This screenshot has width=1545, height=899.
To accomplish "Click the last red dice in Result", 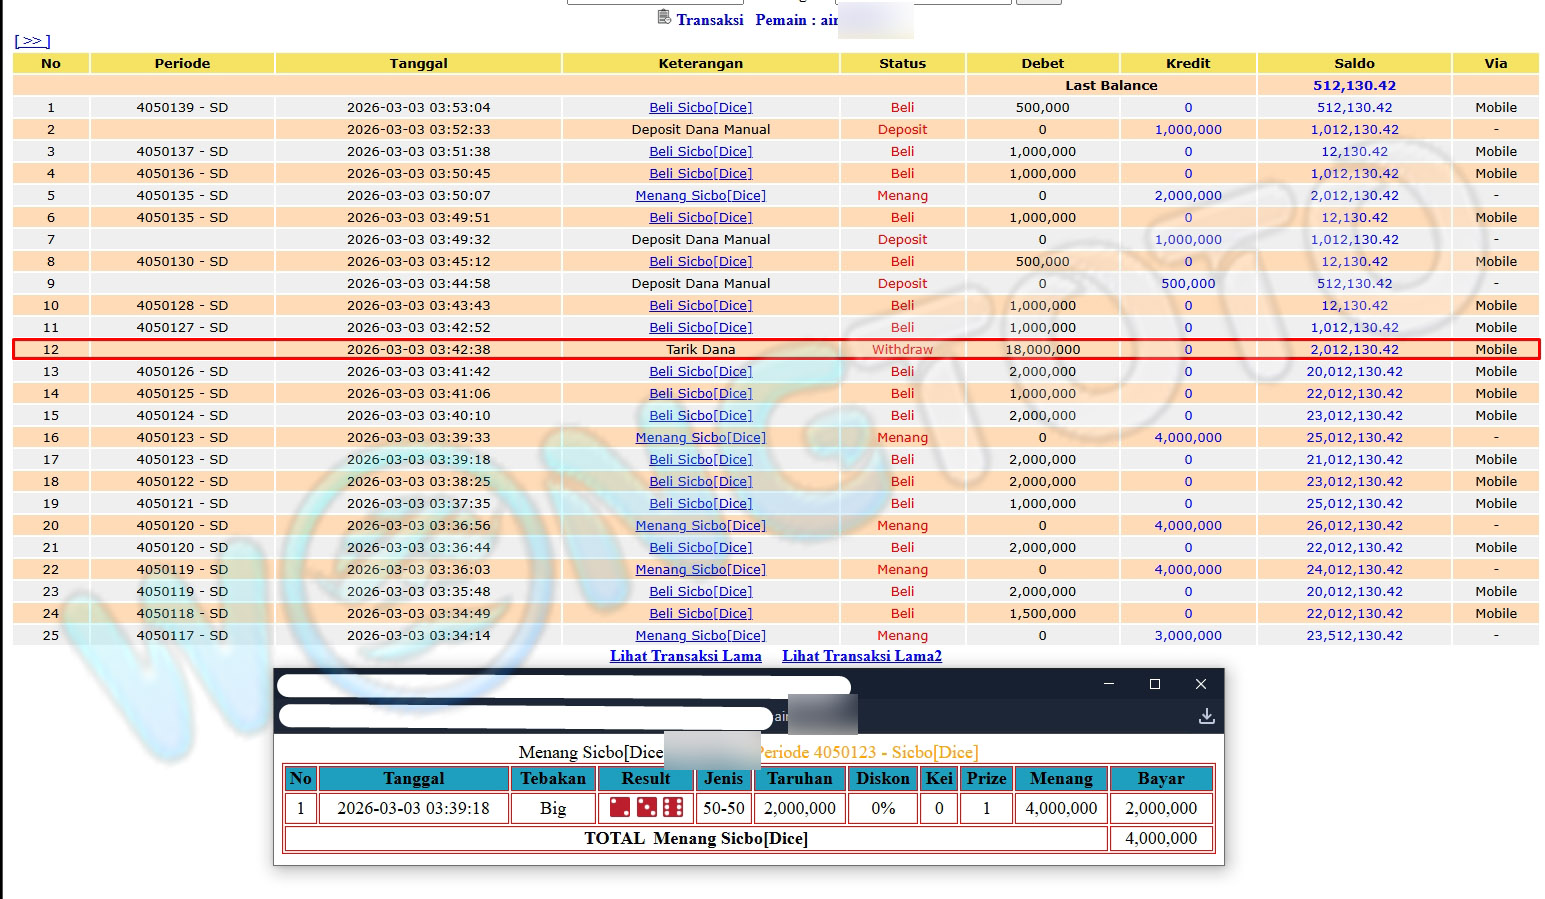I will point(673,807).
